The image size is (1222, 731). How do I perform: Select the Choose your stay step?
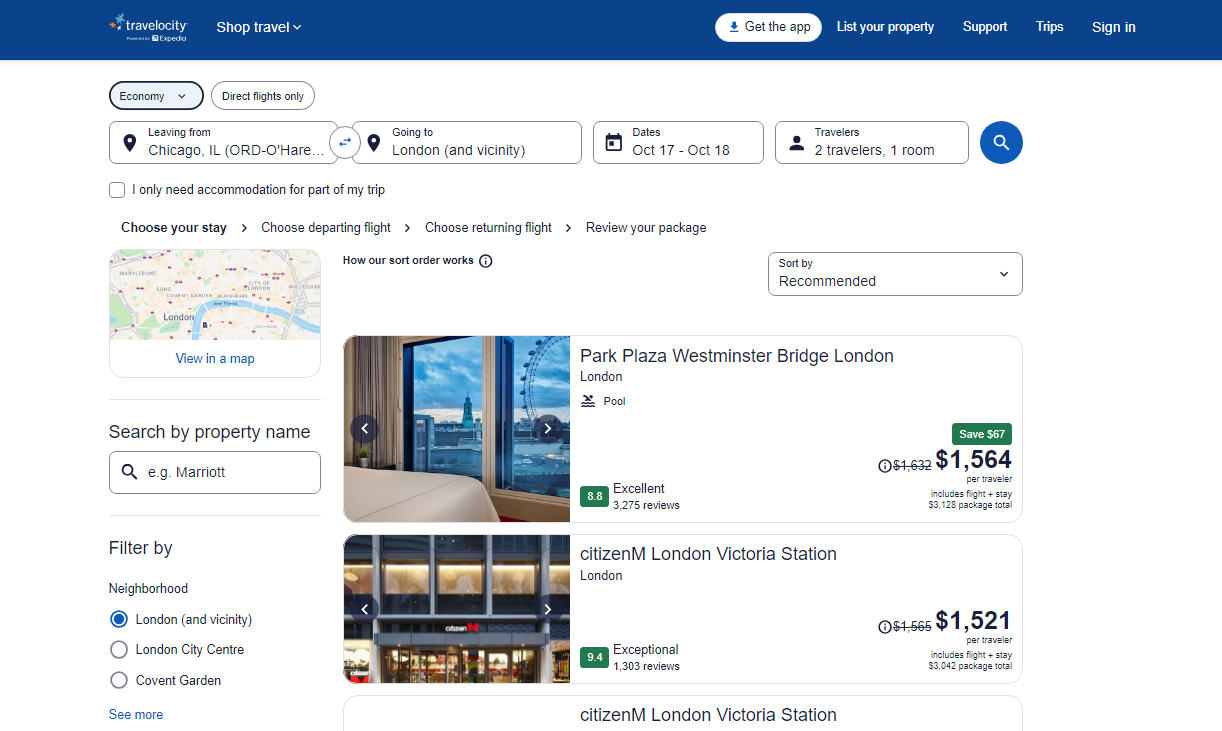[174, 228]
